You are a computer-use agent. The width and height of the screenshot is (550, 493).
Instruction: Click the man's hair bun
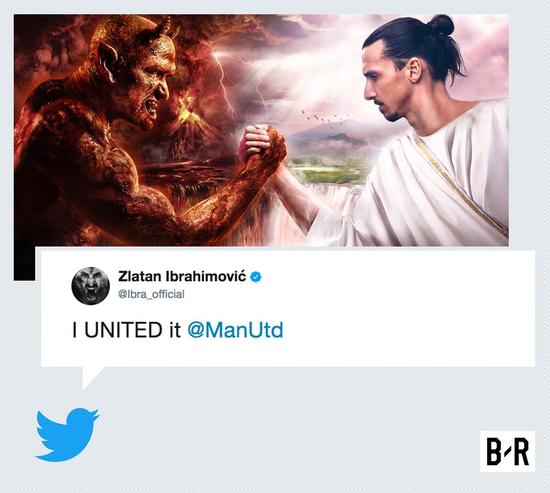point(441,25)
